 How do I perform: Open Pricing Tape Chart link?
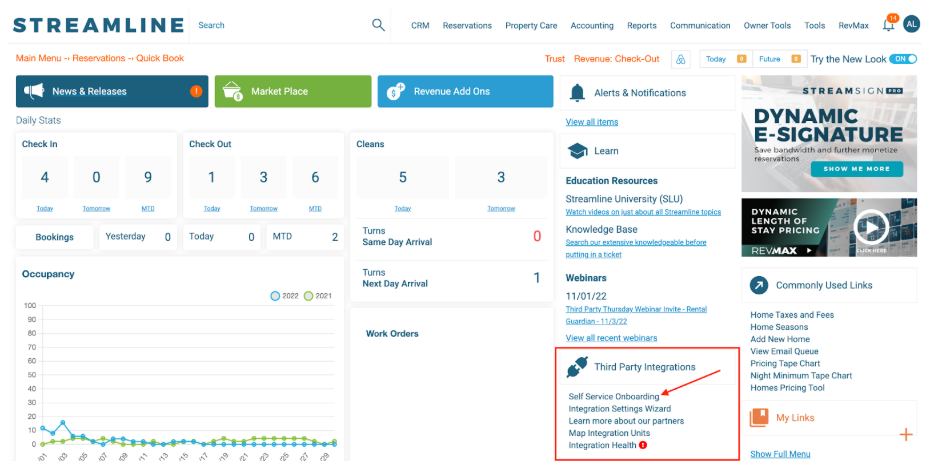point(785,364)
